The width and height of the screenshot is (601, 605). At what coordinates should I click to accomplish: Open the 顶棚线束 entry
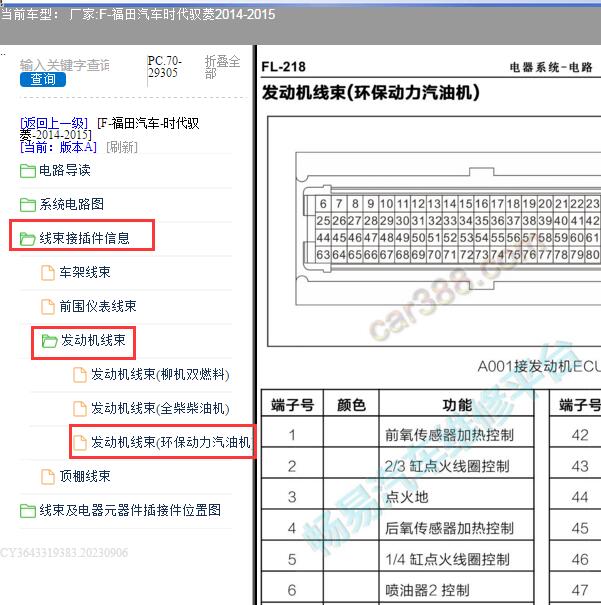point(85,476)
